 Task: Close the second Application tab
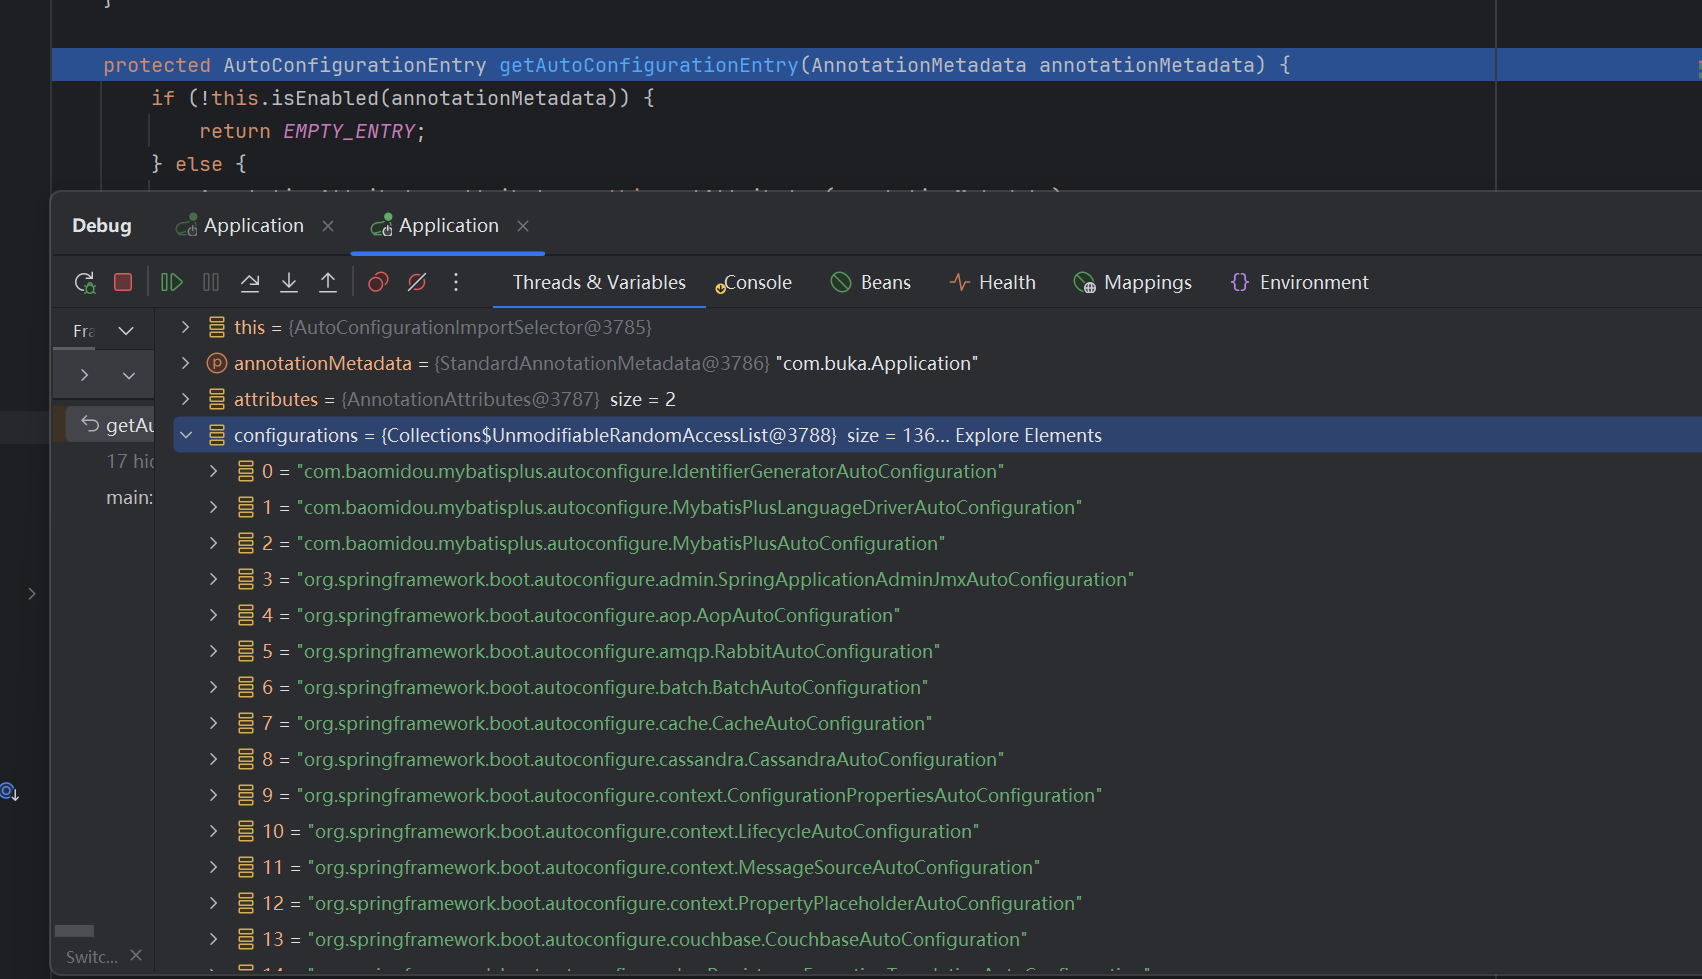522,225
